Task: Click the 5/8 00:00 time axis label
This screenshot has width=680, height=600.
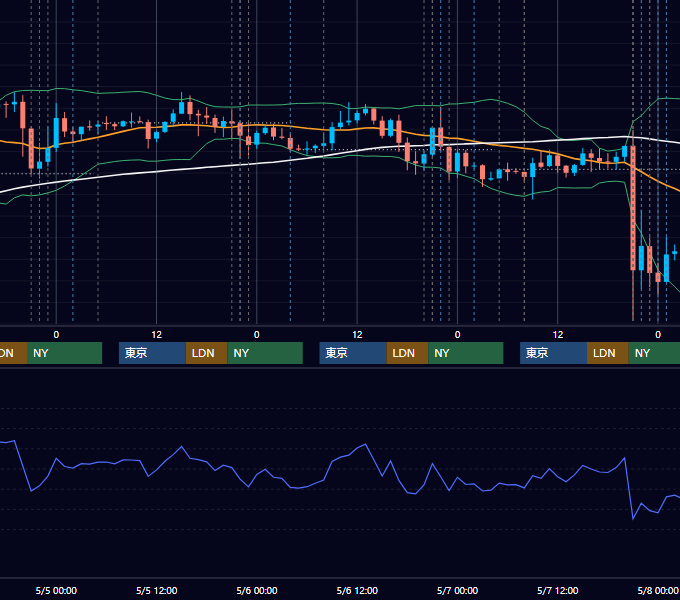Action: (x=658, y=590)
